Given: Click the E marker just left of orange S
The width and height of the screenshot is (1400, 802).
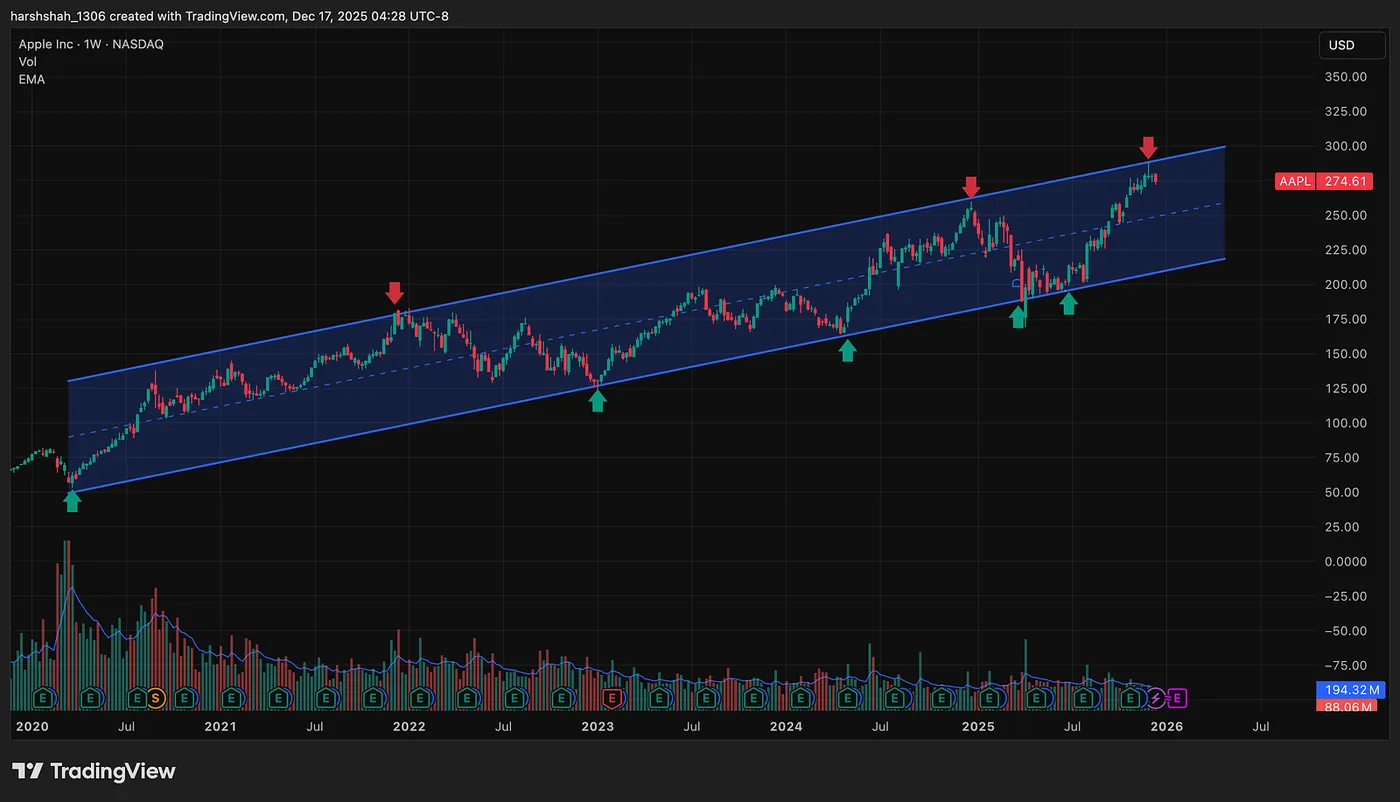Looking at the screenshot, I should pos(136,697).
